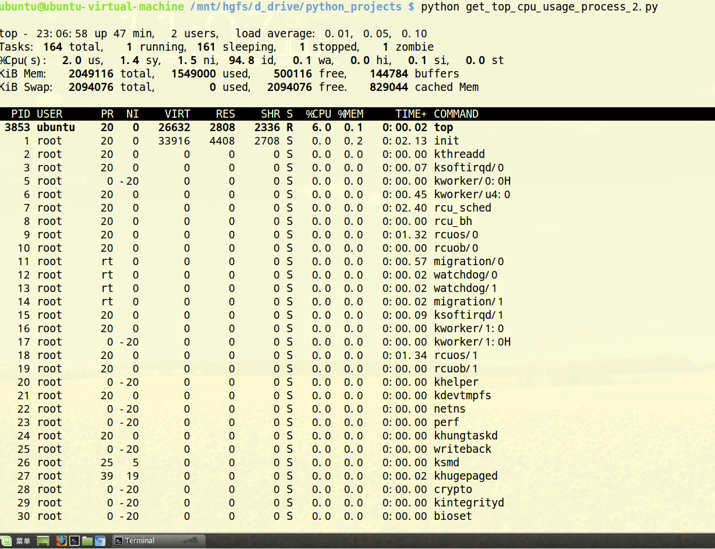
Task: Click the rcu_sched process entry
Action: pyautogui.click(x=462, y=208)
